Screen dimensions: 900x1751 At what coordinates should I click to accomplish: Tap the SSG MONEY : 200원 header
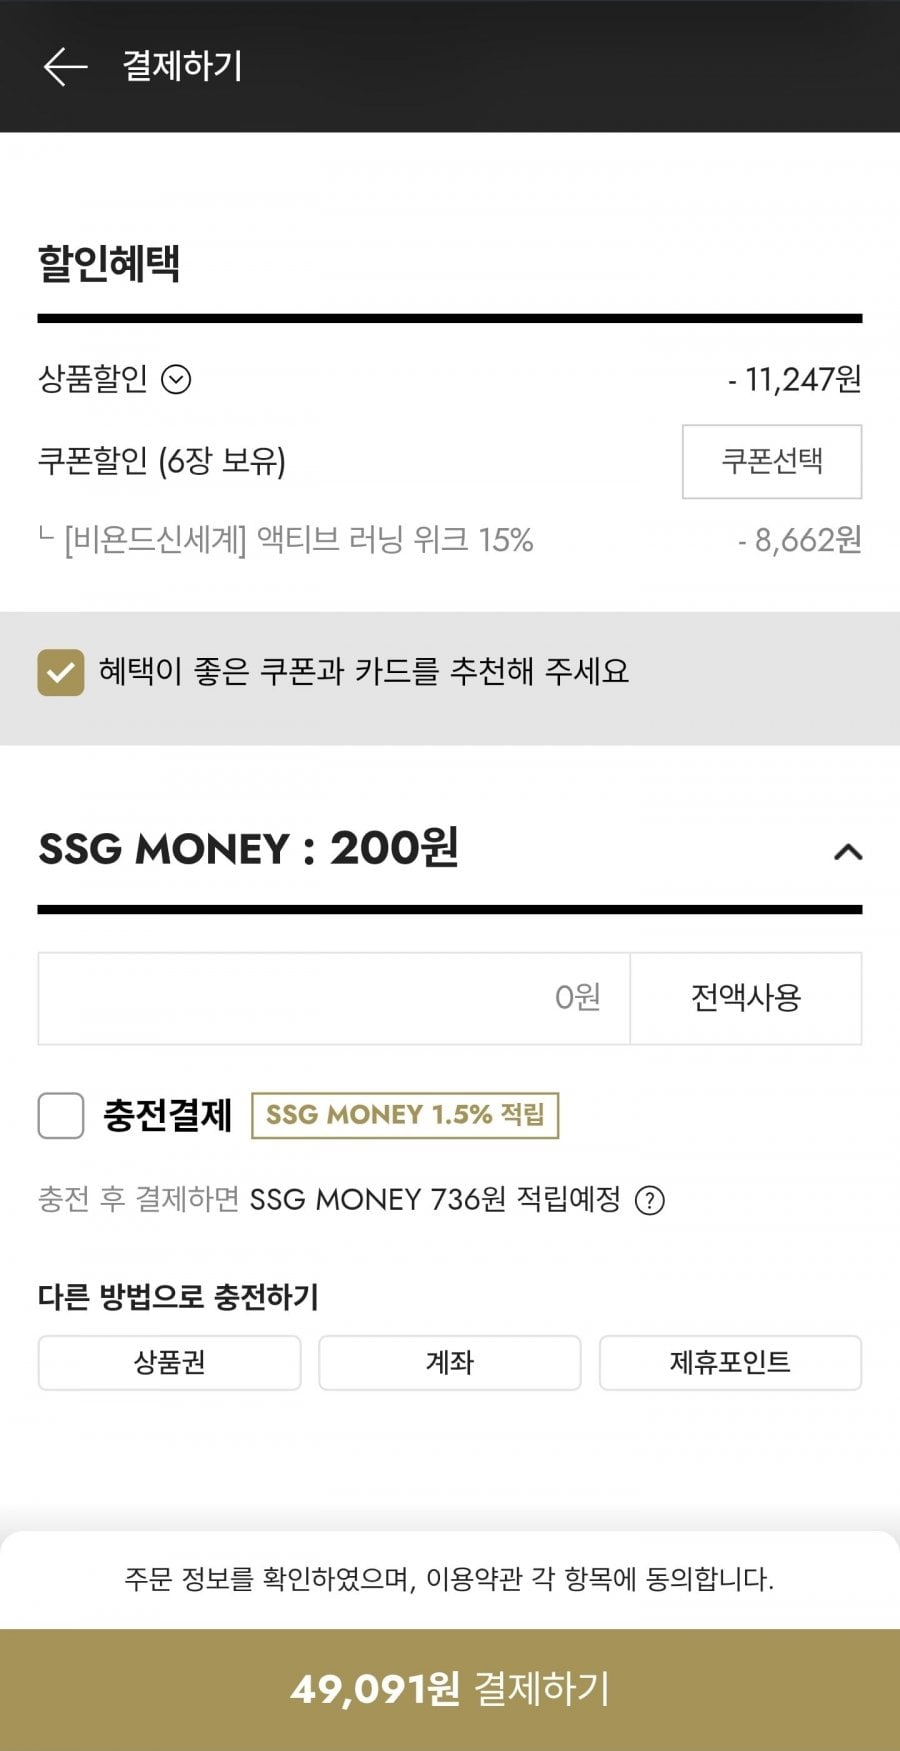(248, 849)
